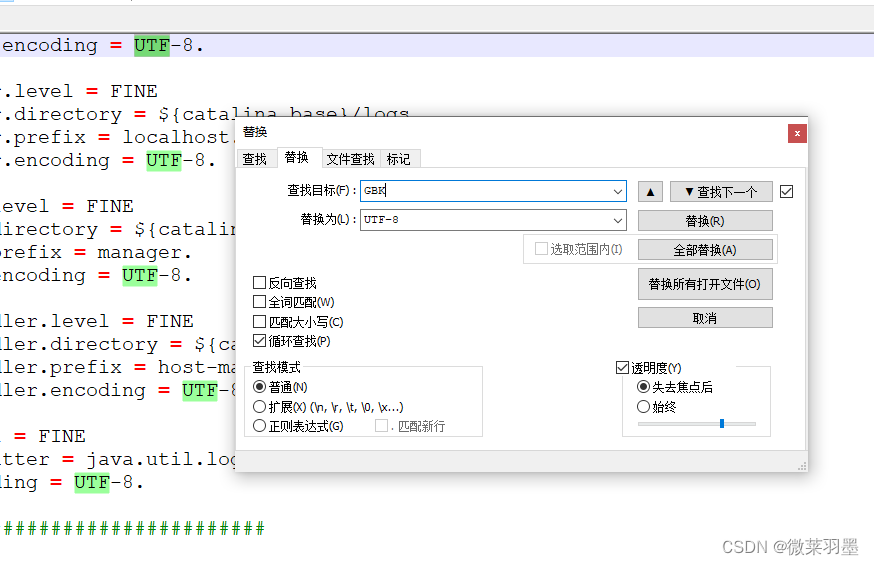Expand the 替换为 history dropdown arrow

coord(618,221)
